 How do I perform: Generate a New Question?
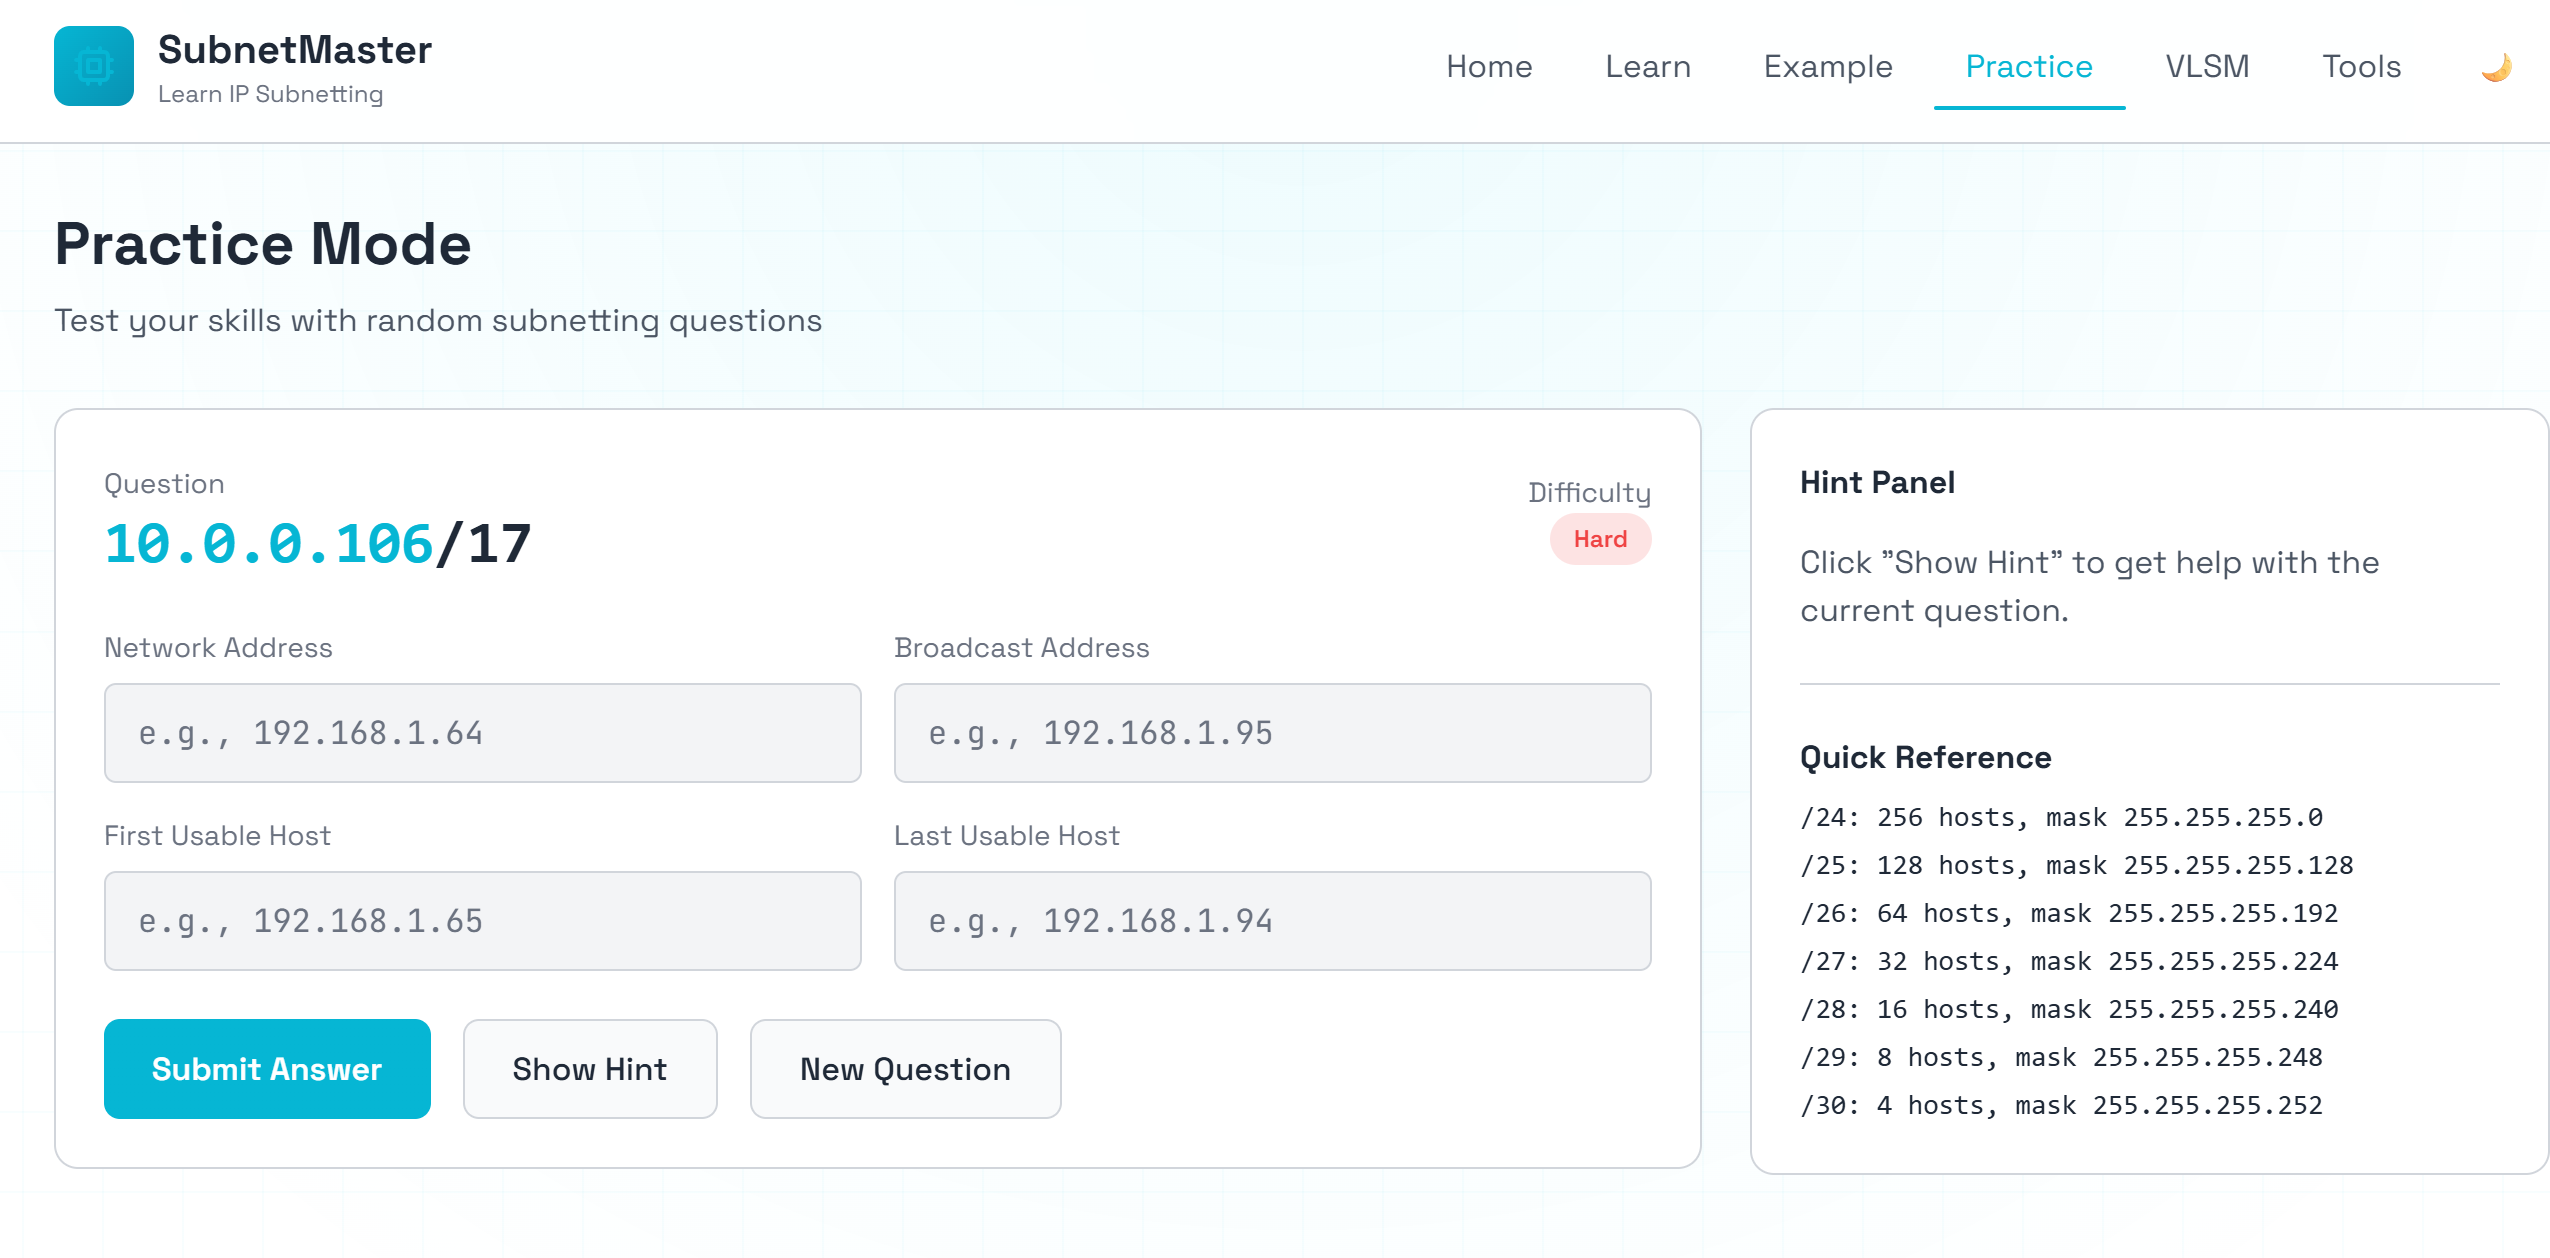click(x=905, y=1069)
